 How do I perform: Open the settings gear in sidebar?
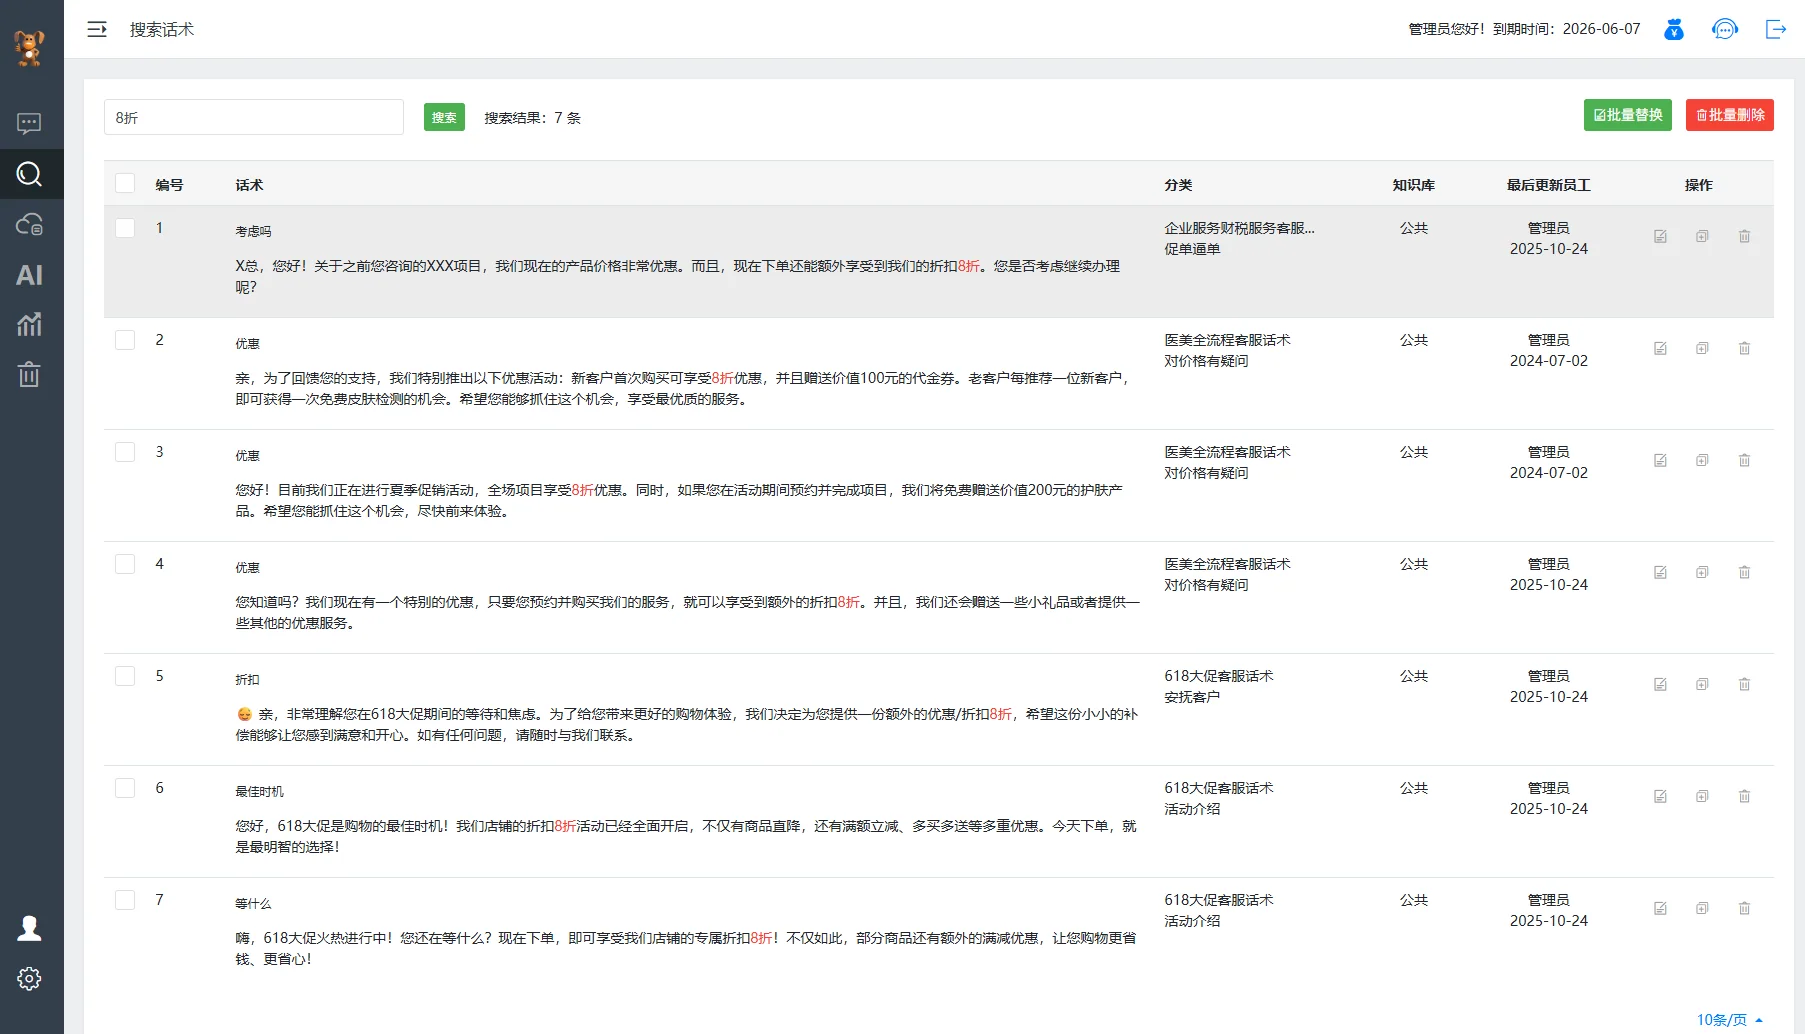(29, 978)
